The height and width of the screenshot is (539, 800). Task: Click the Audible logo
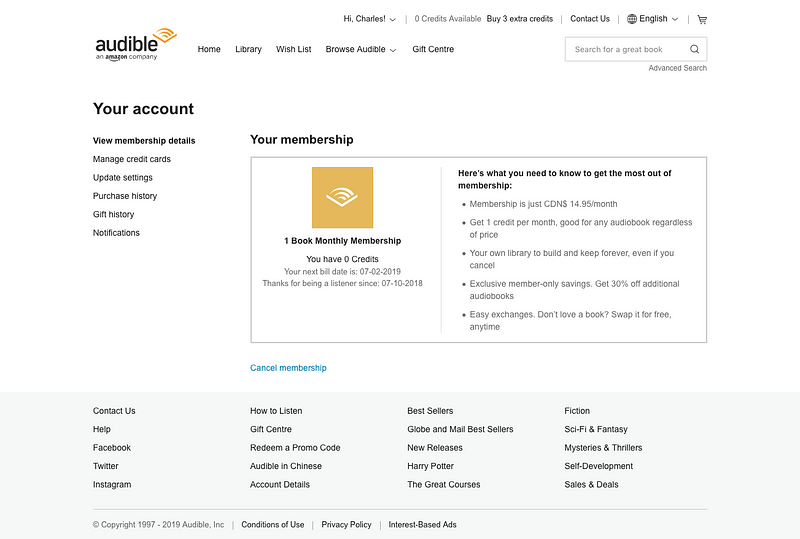point(135,44)
